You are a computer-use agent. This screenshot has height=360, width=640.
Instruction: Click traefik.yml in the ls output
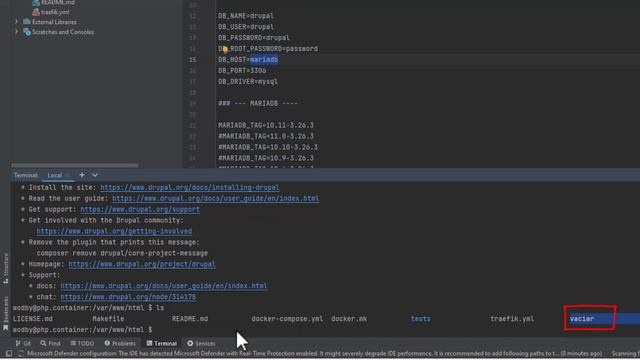coord(512,319)
